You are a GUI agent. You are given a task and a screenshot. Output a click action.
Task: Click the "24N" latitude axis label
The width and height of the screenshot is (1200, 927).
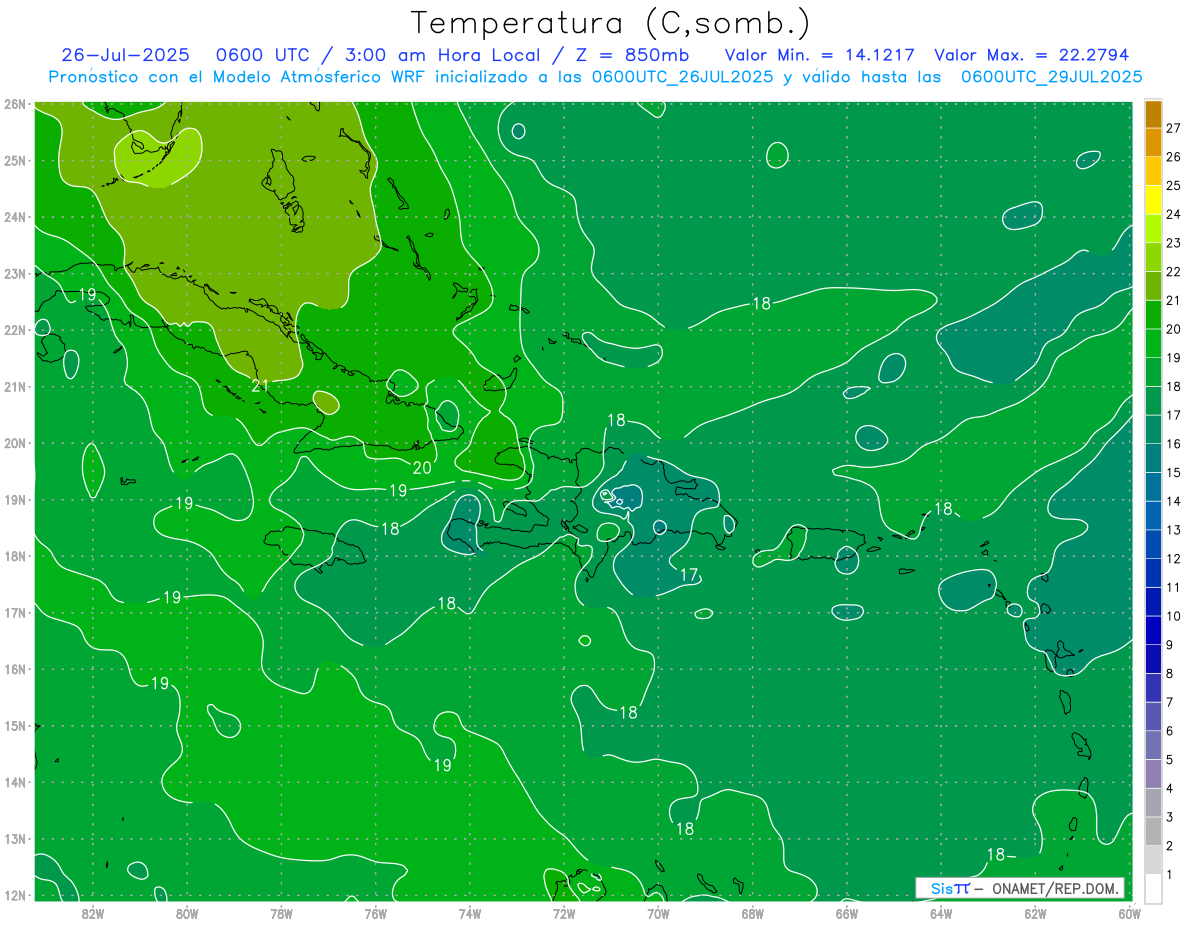[14, 217]
